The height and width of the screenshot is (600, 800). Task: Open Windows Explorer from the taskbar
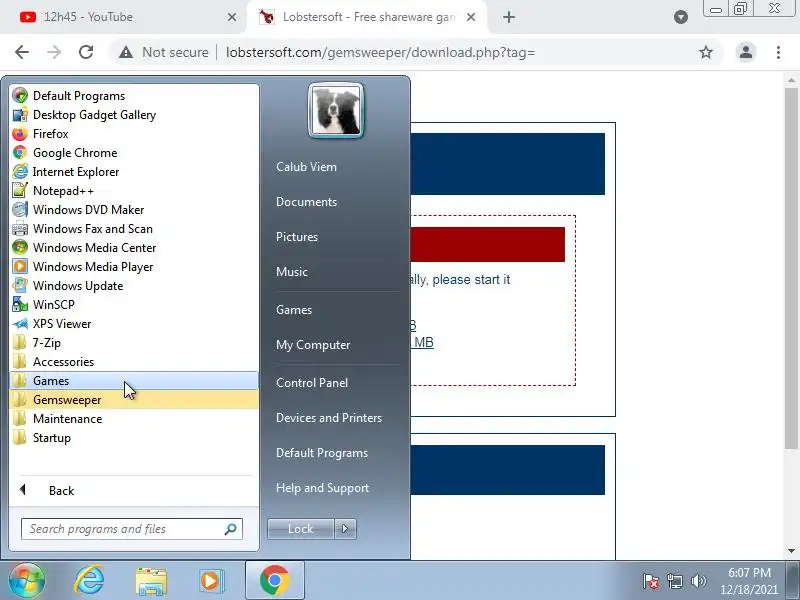point(151,581)
